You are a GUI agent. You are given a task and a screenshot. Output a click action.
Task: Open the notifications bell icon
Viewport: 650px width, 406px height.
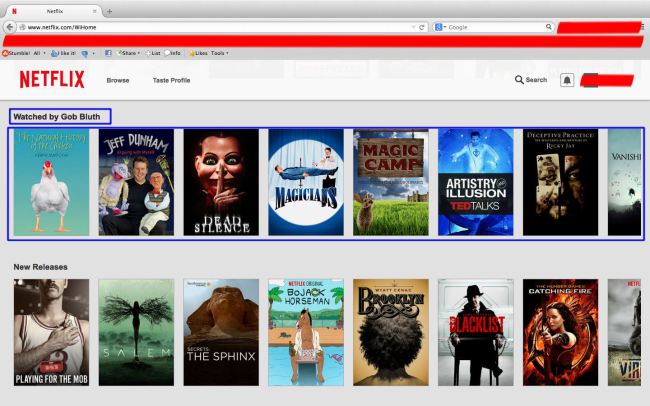tap(567, 80)
